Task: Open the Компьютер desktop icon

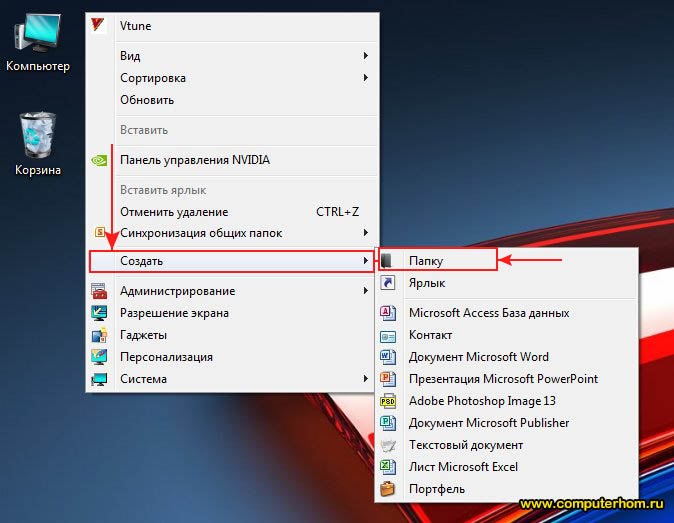Action: (37, 42)
